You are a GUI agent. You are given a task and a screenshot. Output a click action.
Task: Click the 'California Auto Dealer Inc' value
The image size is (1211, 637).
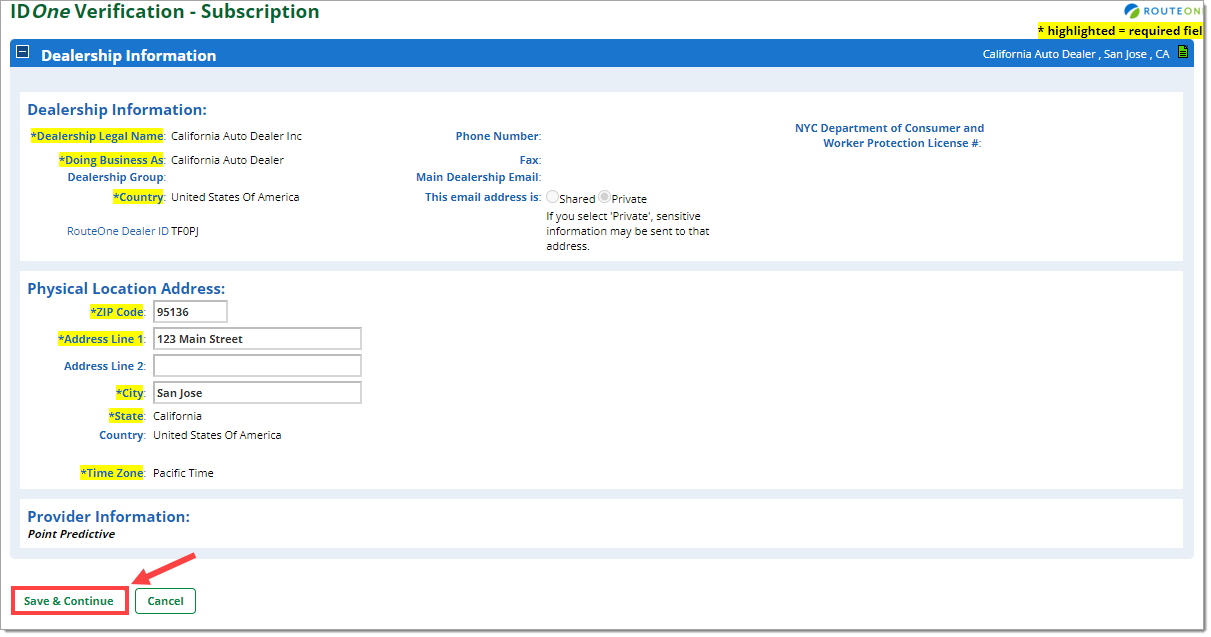pyautogui.click(x=236, y=136)
